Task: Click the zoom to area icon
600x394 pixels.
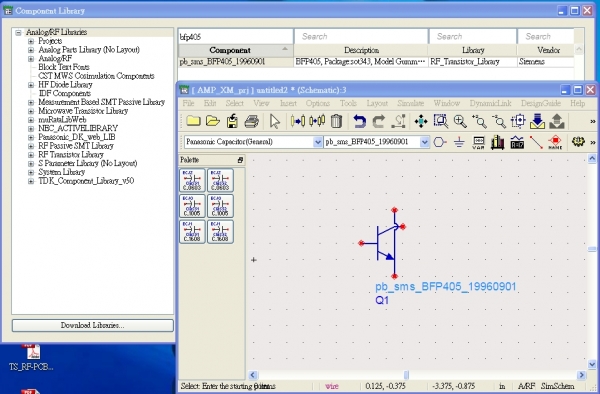Action: (x=440, y=121)
